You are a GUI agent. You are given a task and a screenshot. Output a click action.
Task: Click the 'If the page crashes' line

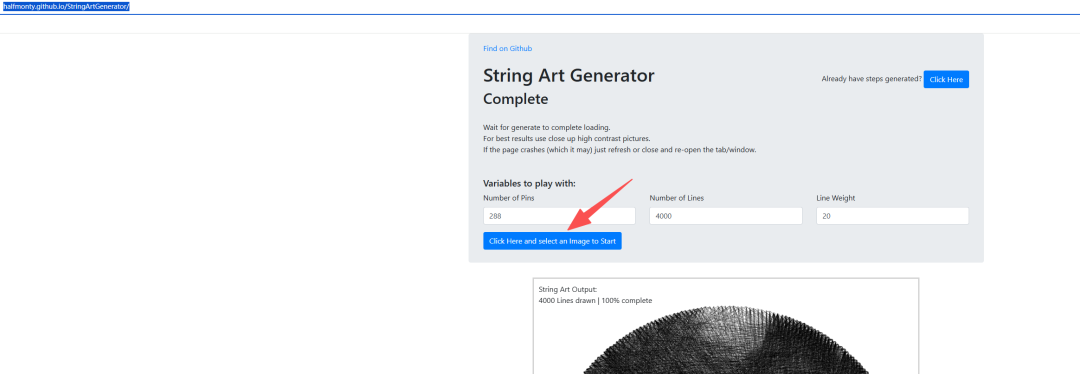(x=619, y=149)
